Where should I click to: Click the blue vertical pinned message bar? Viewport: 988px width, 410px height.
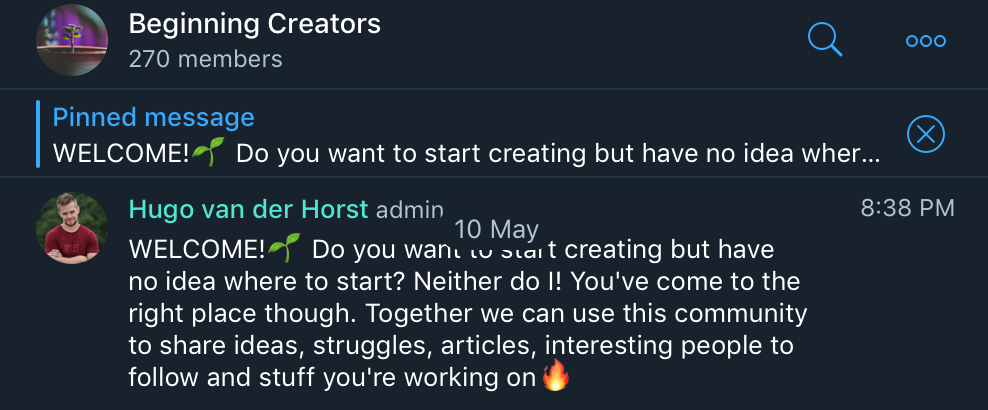(x=38, y=134)
